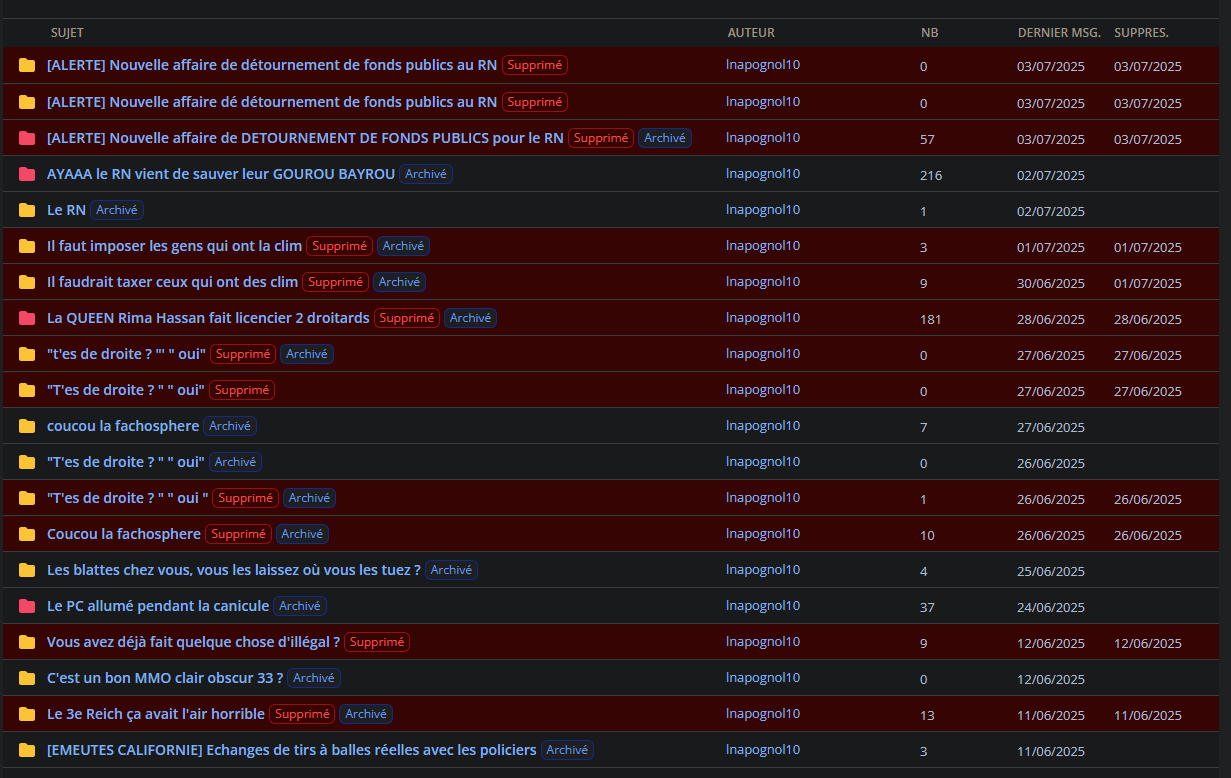Click Archivé badge on 'Il faudrait taxer ceux' topic
The height and width of the screenshot is (778, 1231).
[x=399, y=282]
